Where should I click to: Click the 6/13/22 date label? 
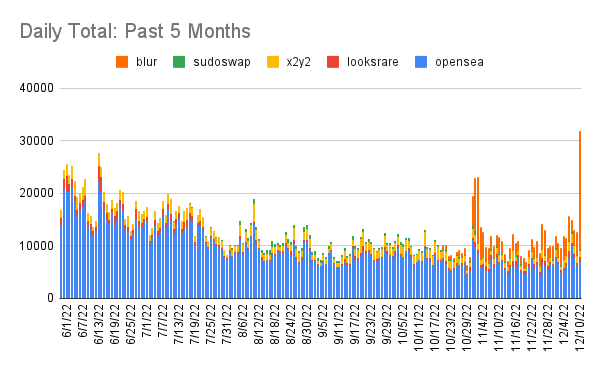99,324
